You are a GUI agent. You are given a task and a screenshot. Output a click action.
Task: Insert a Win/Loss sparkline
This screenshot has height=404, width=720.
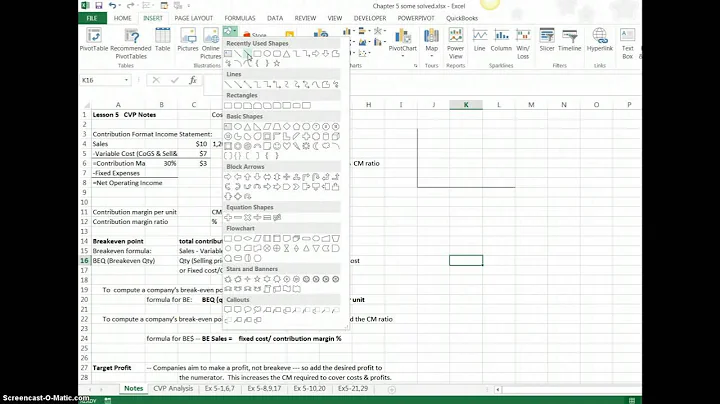tap(523, 44)
